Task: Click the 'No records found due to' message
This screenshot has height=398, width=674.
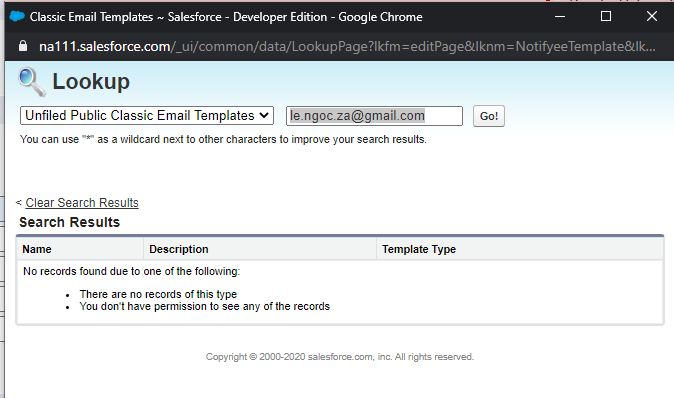Action: click(x=132, y=272)
